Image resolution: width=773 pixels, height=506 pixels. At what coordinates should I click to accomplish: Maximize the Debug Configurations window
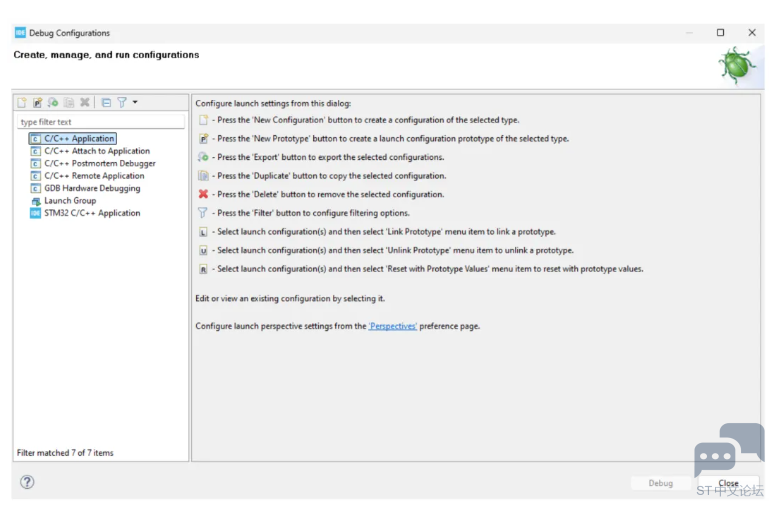(720, 33)
